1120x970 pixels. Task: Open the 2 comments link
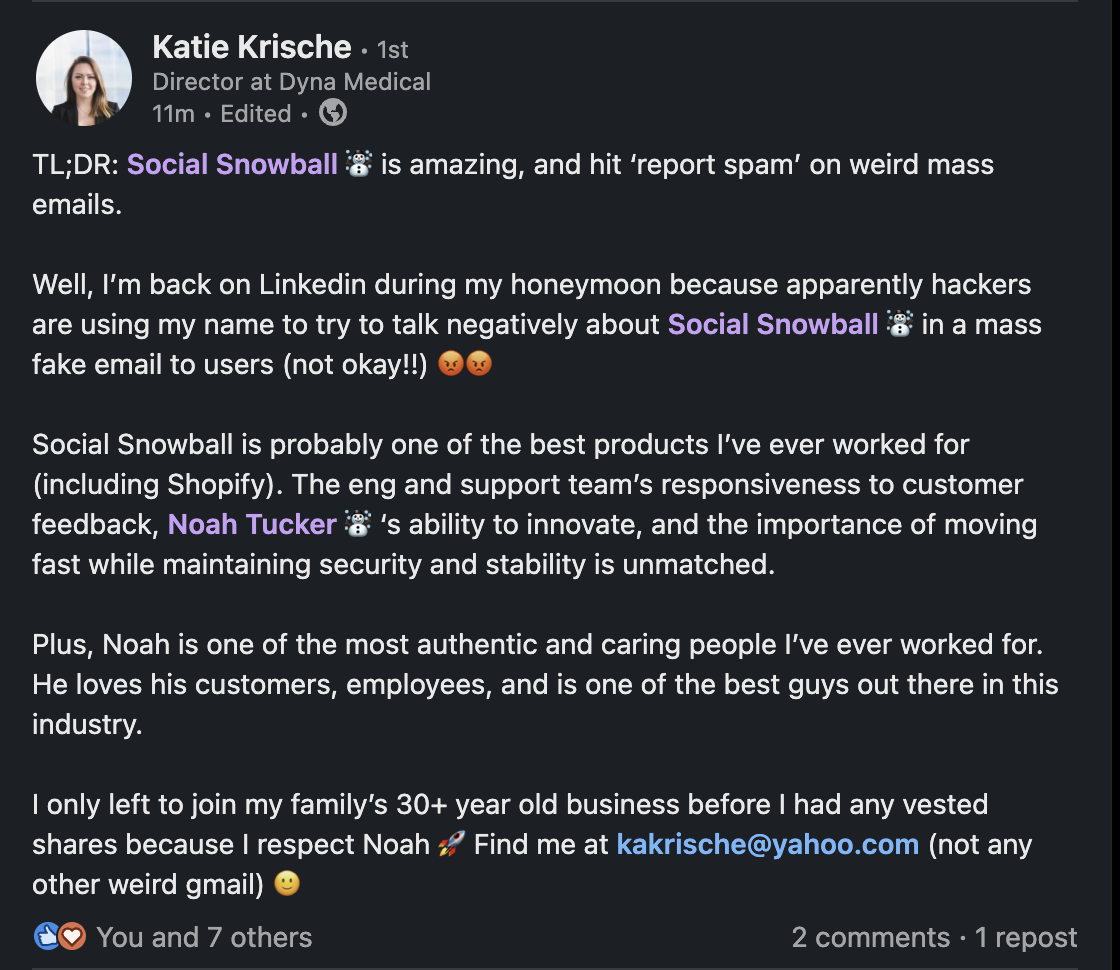pos(871,937)
